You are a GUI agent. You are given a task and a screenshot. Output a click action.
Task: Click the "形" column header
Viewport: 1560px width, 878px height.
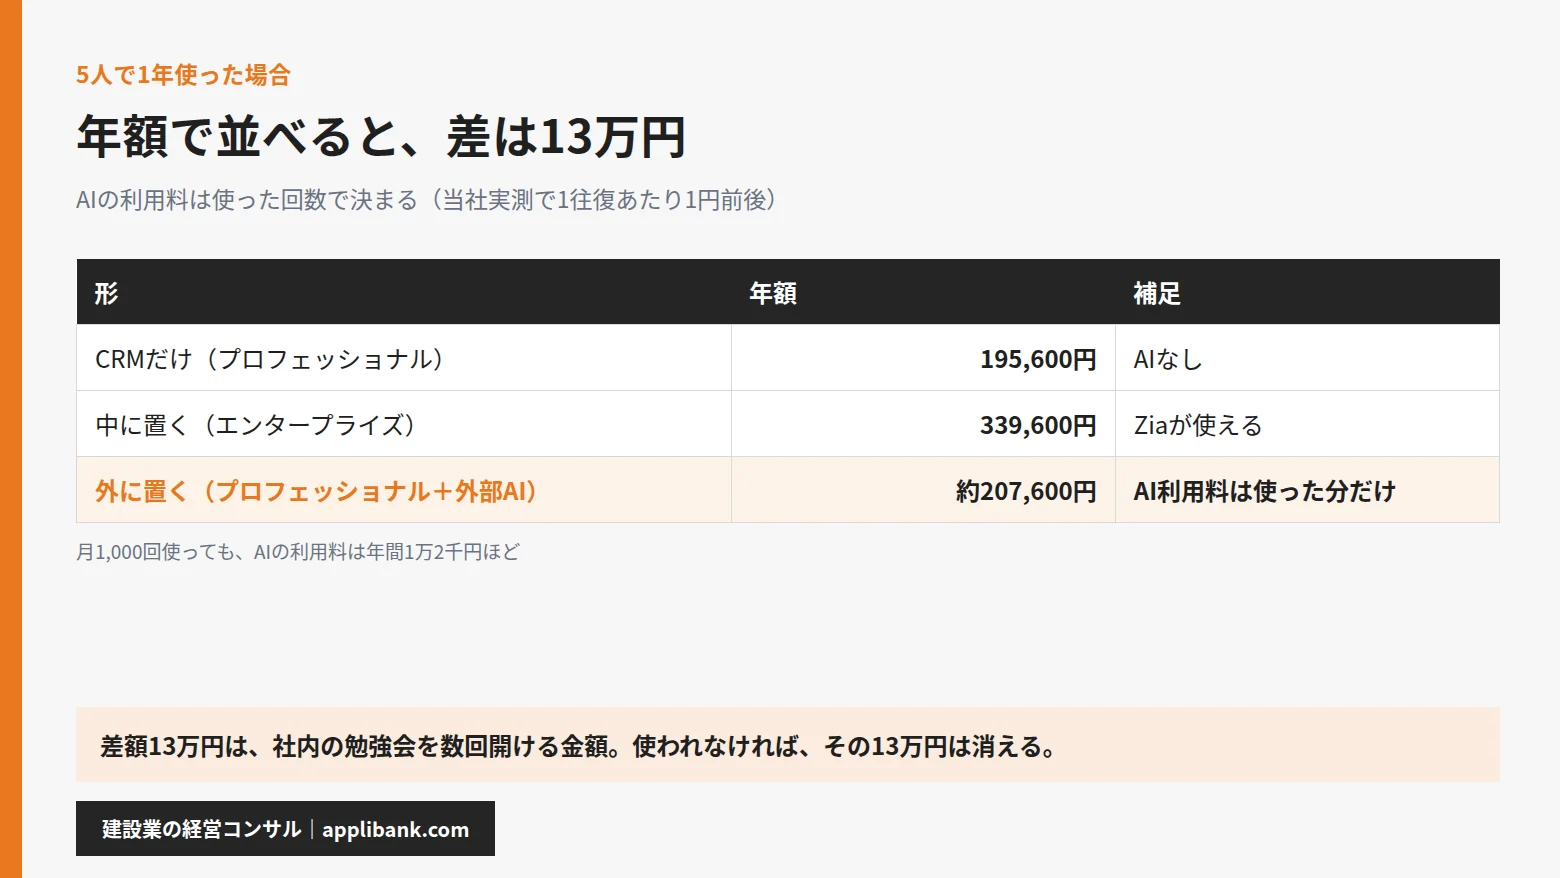point(404,292)
